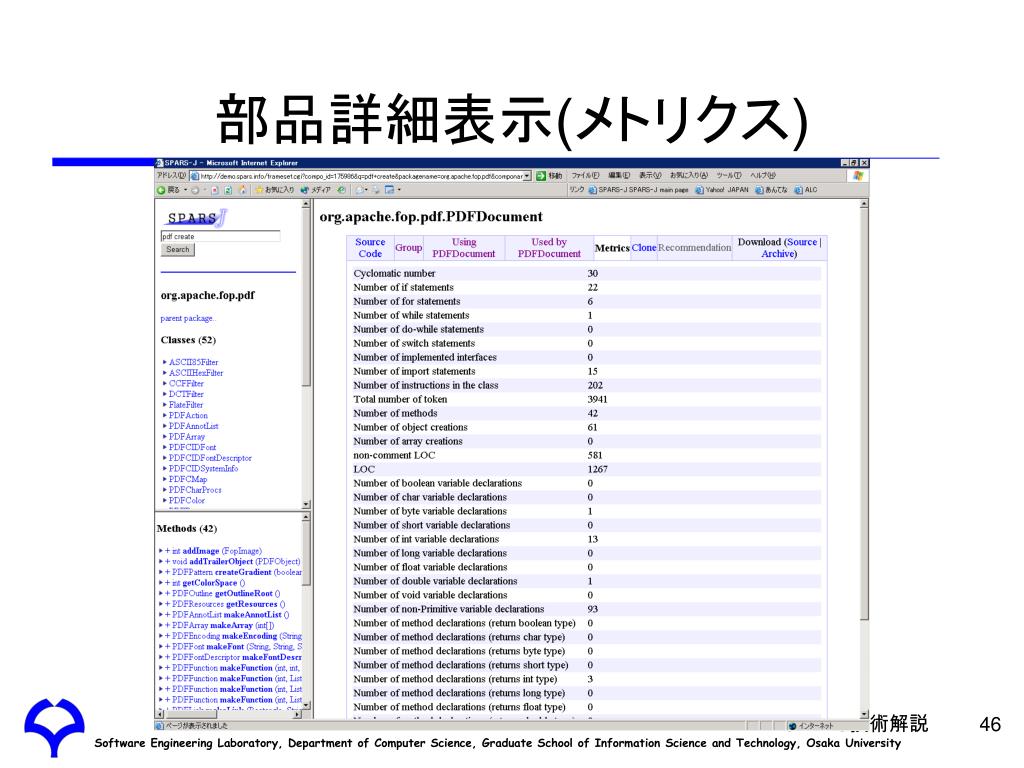The height and width of the screenshot is (768, 1024).
Task: Open the あんてな links-bar shortcut
Action: [771, 190]
